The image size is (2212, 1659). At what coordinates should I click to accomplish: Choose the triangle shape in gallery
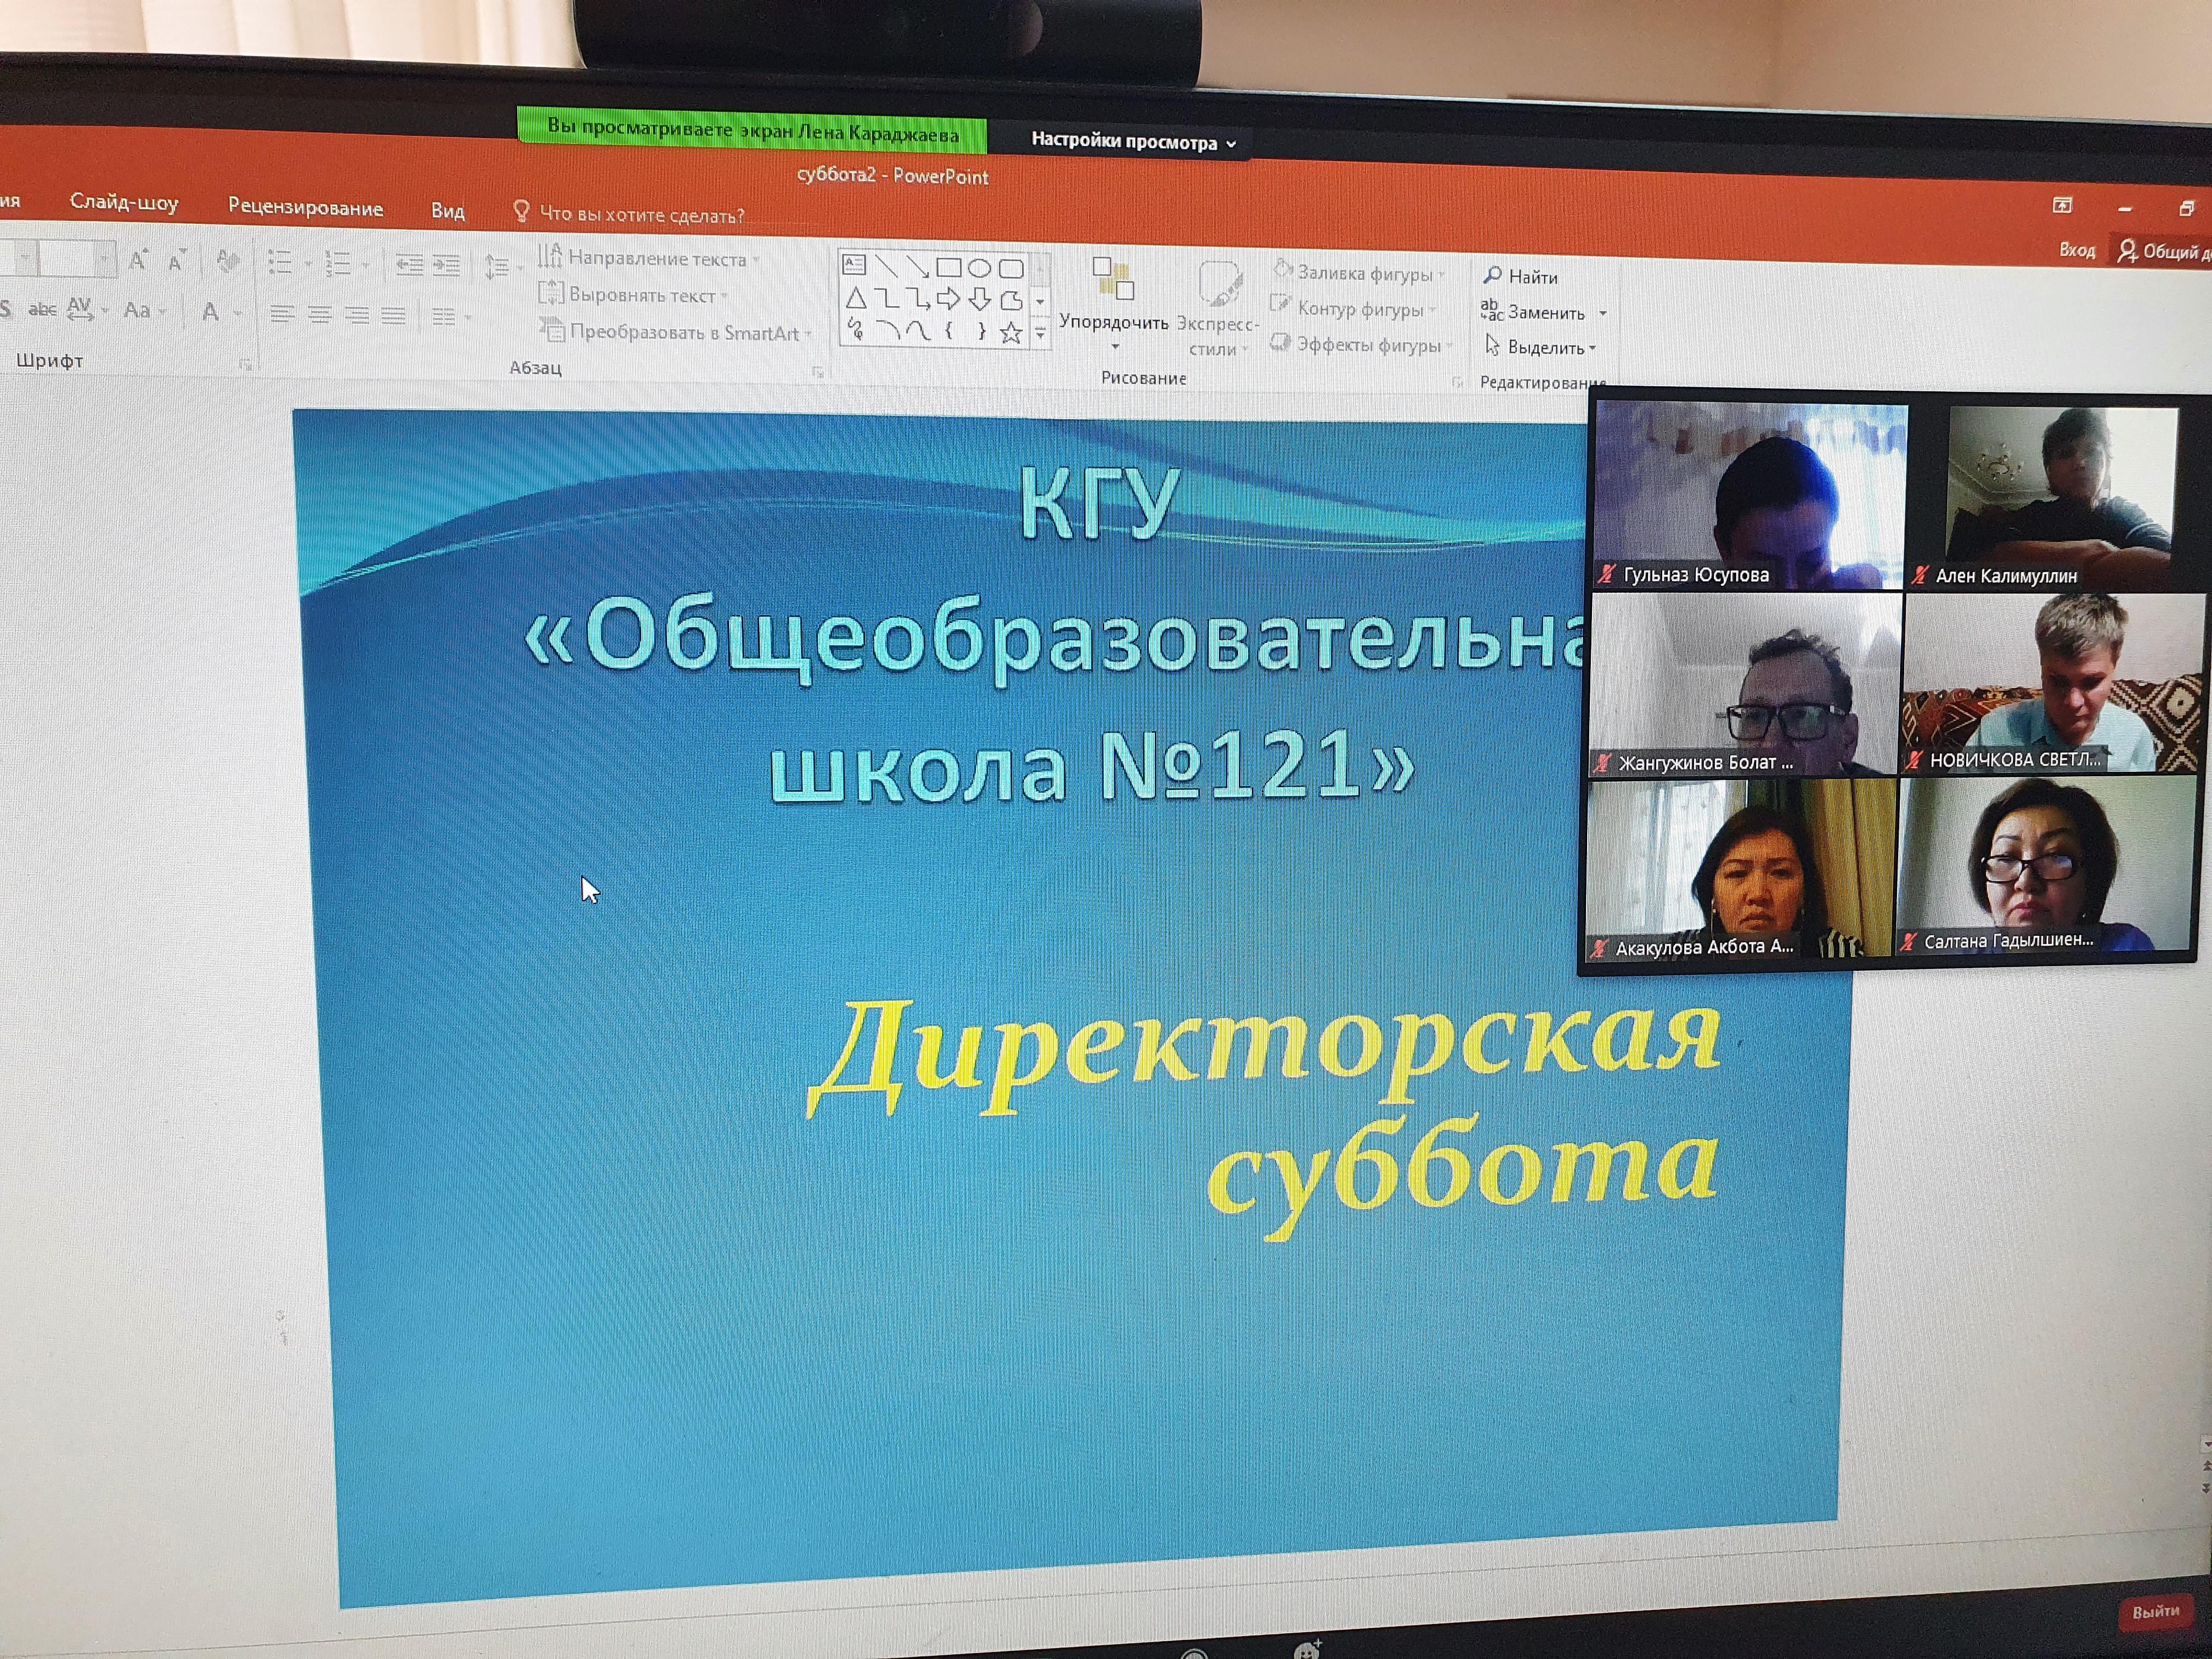click(856, 298)
